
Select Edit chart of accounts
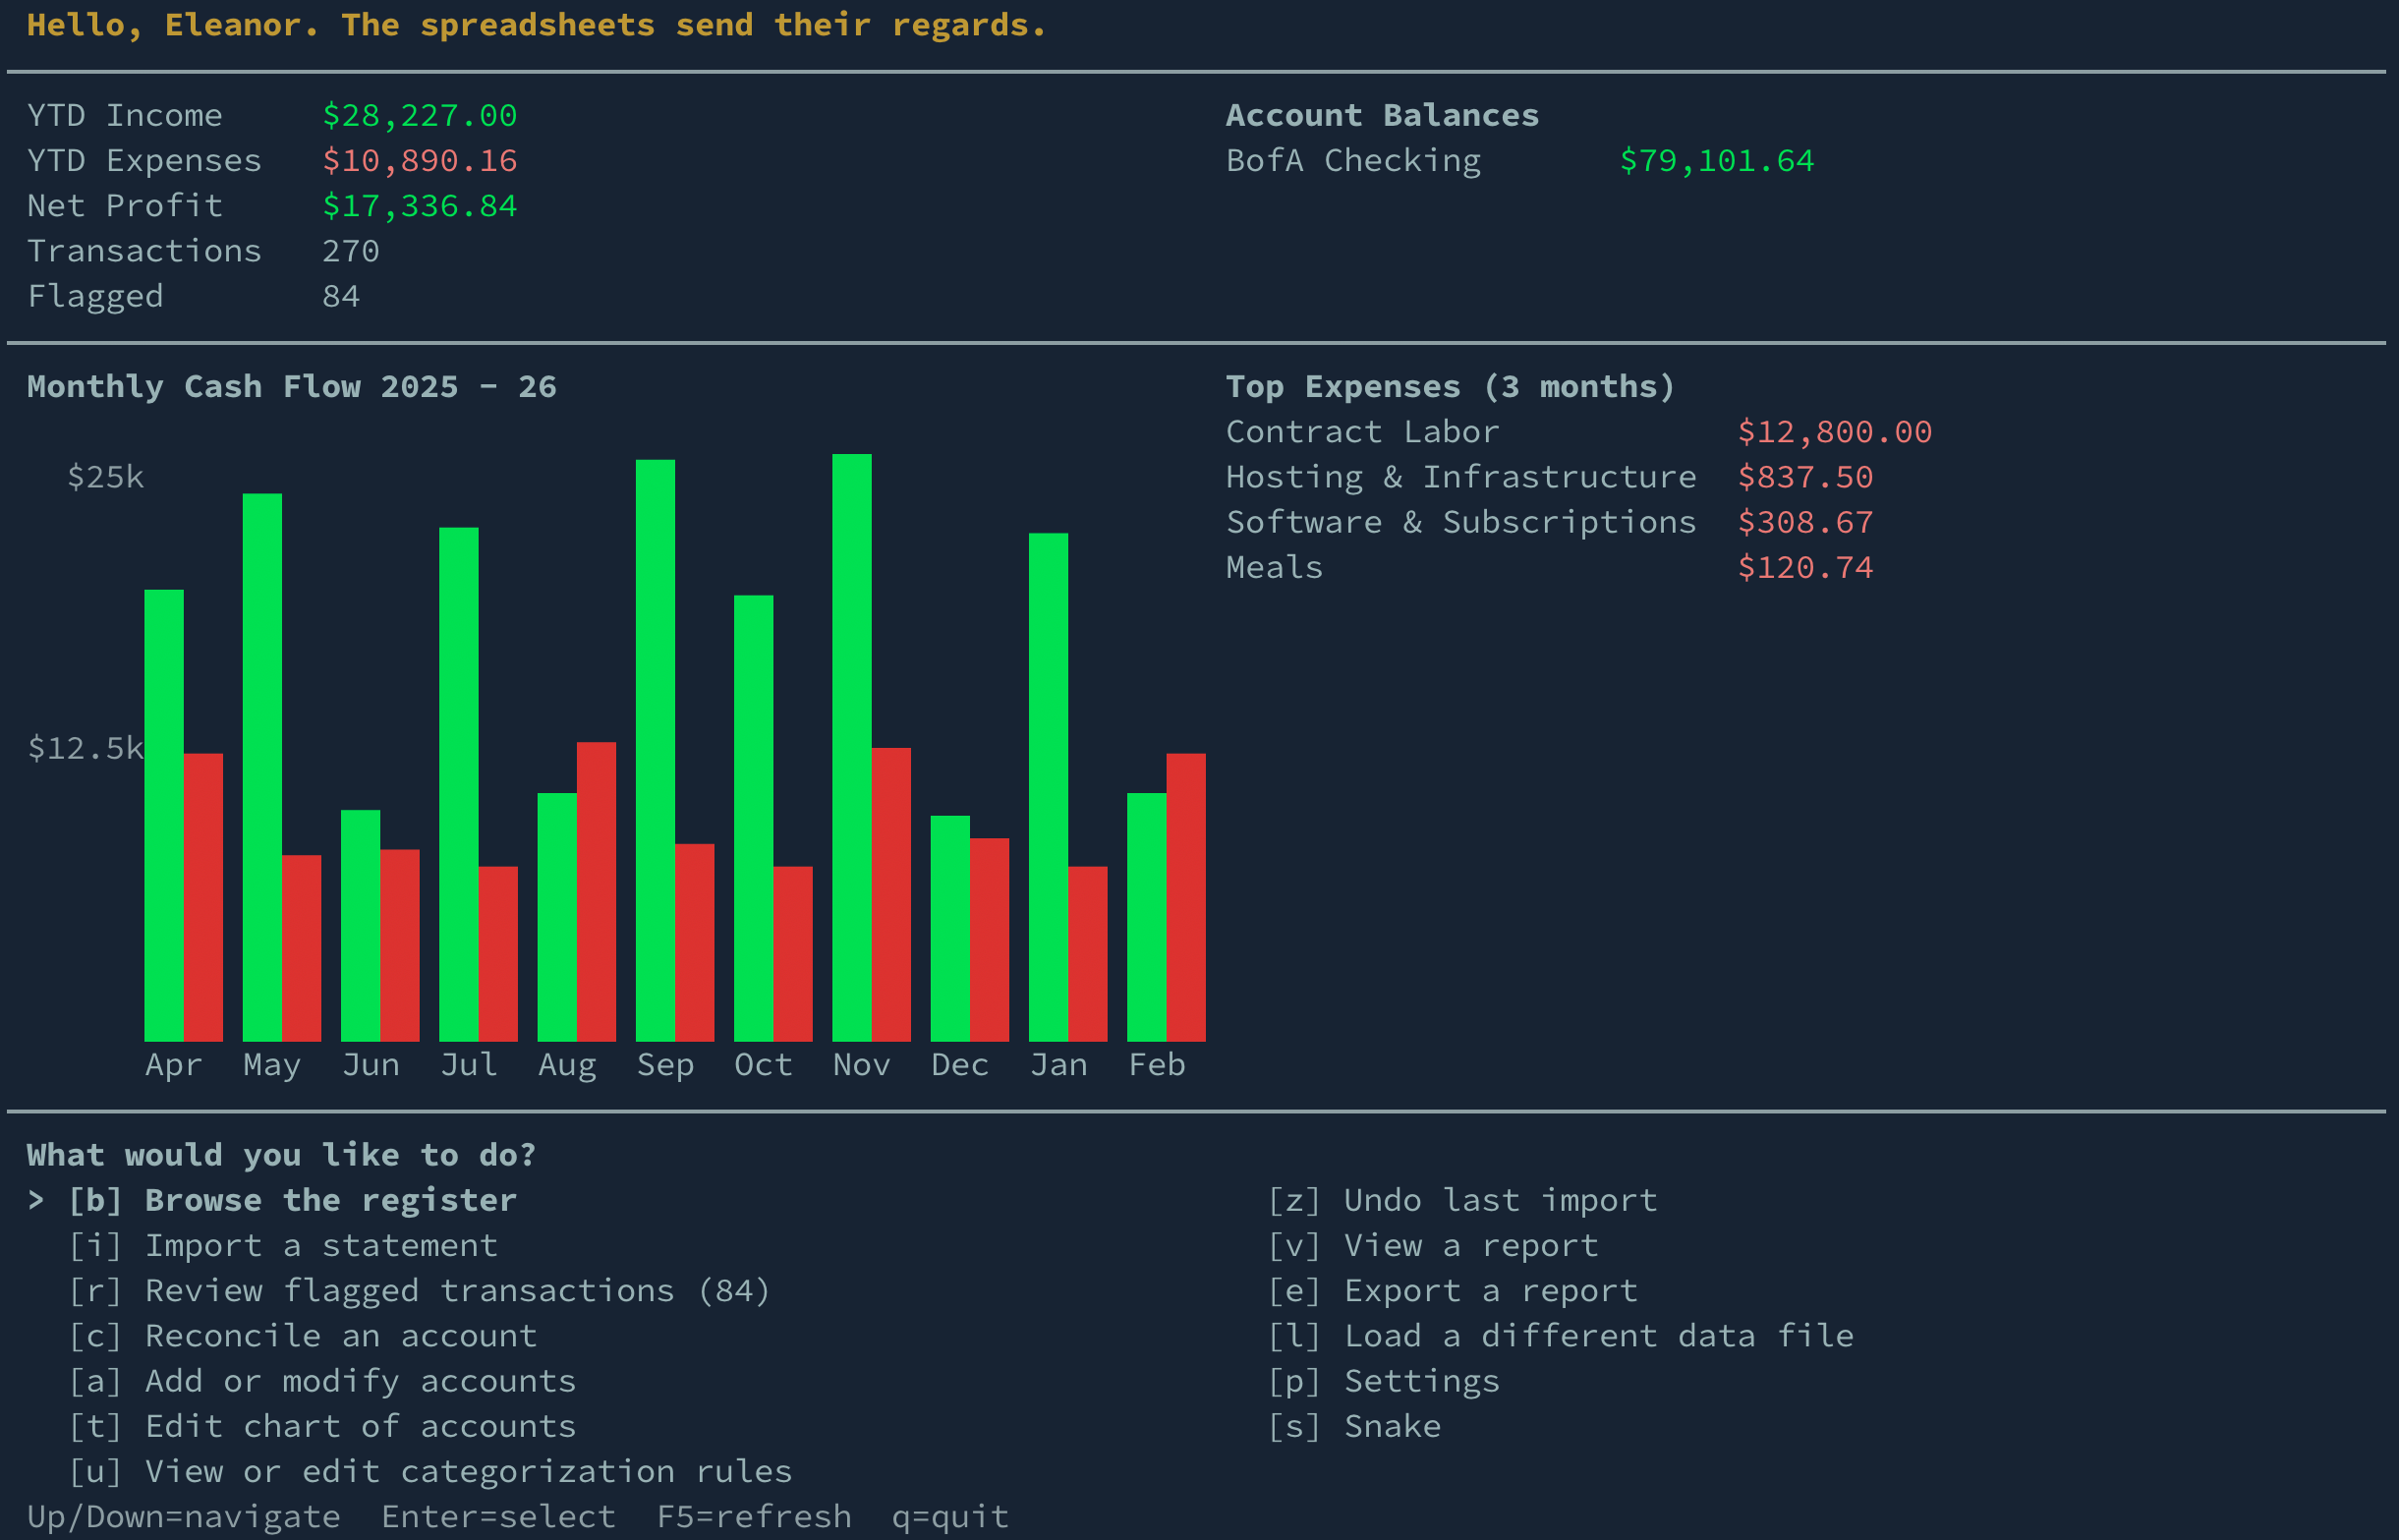pos(322,1426)
